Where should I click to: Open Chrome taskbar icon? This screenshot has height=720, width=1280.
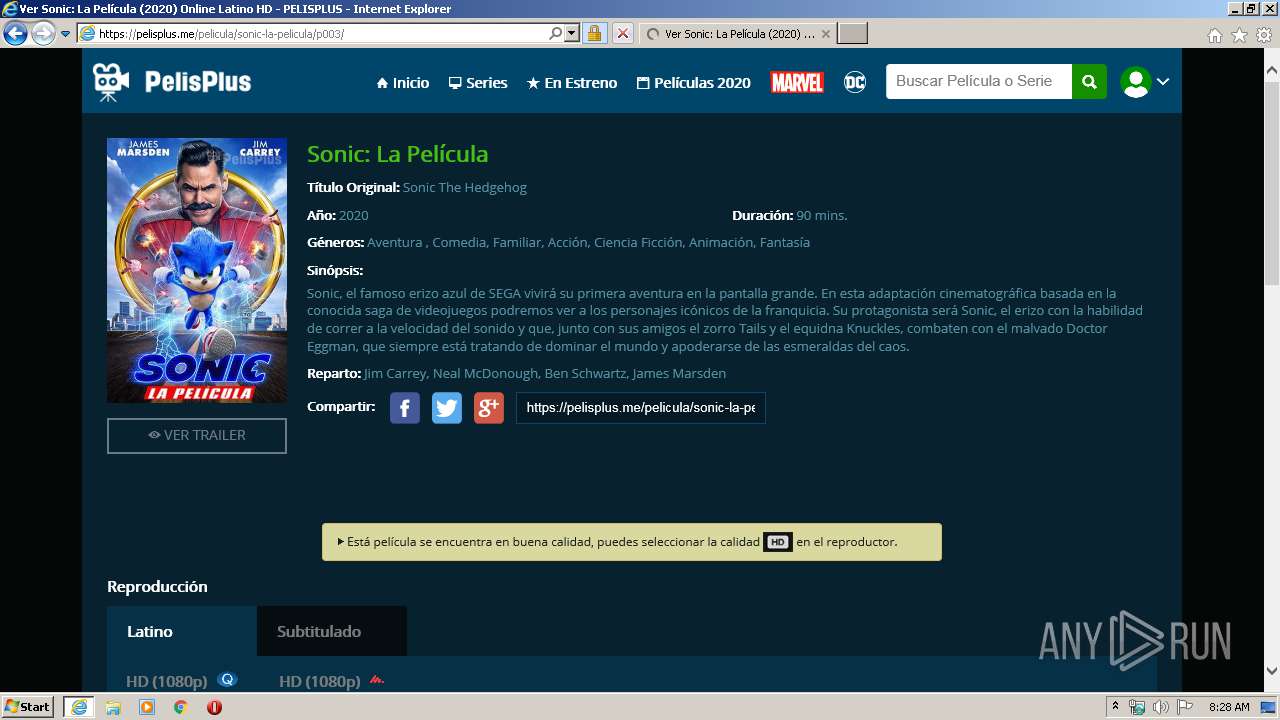tap(181, 707)
